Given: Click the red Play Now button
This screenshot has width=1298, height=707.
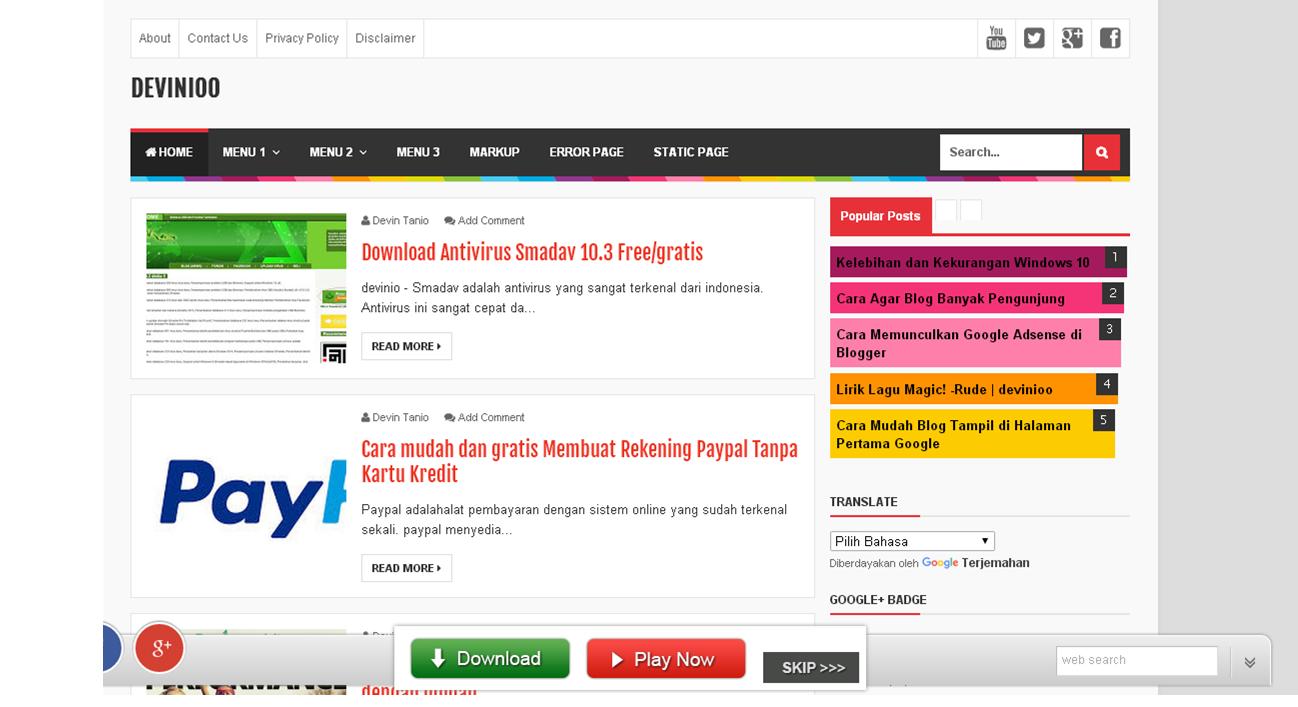Looking at the screenshot, I should tap(666, 659).
